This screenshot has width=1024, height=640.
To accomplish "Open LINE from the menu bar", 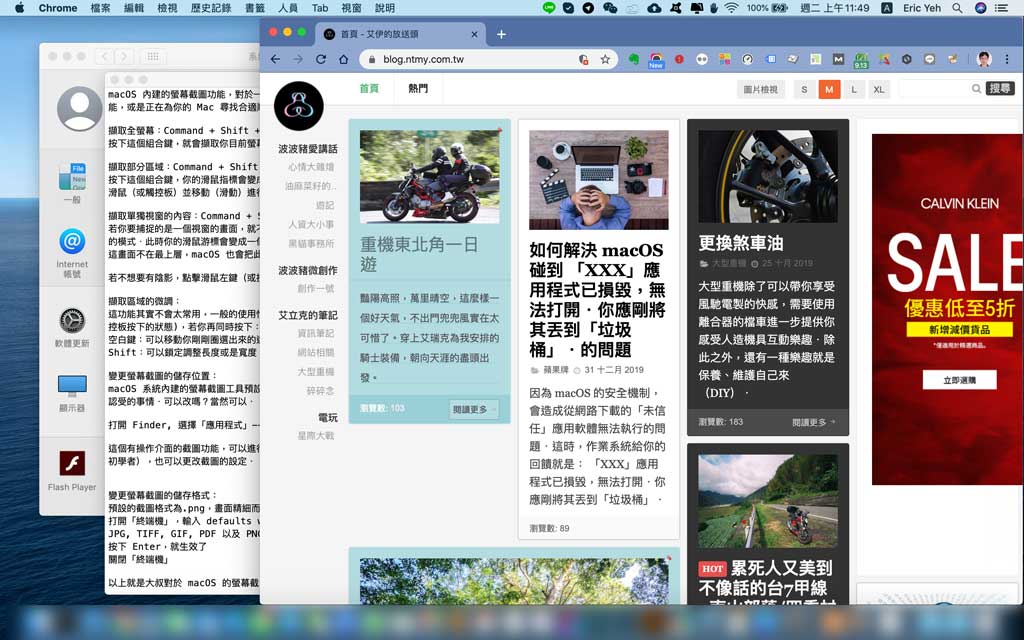I will pyautogui.click(x=549, y=8).
